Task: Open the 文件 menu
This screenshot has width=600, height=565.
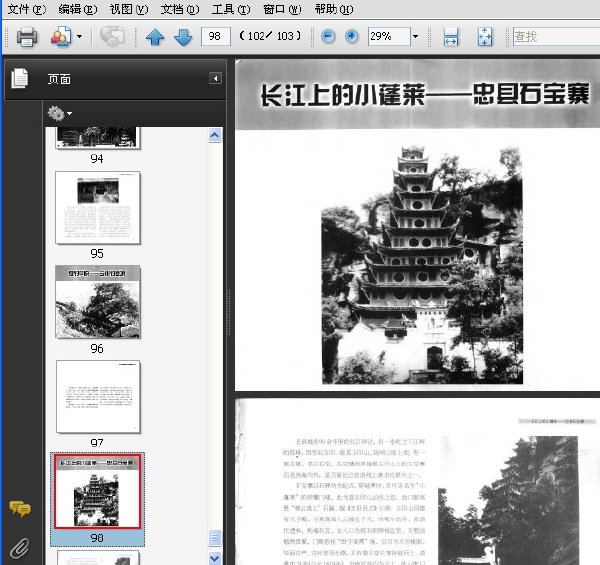Action: pyautogui.click(x=26, y=9)
